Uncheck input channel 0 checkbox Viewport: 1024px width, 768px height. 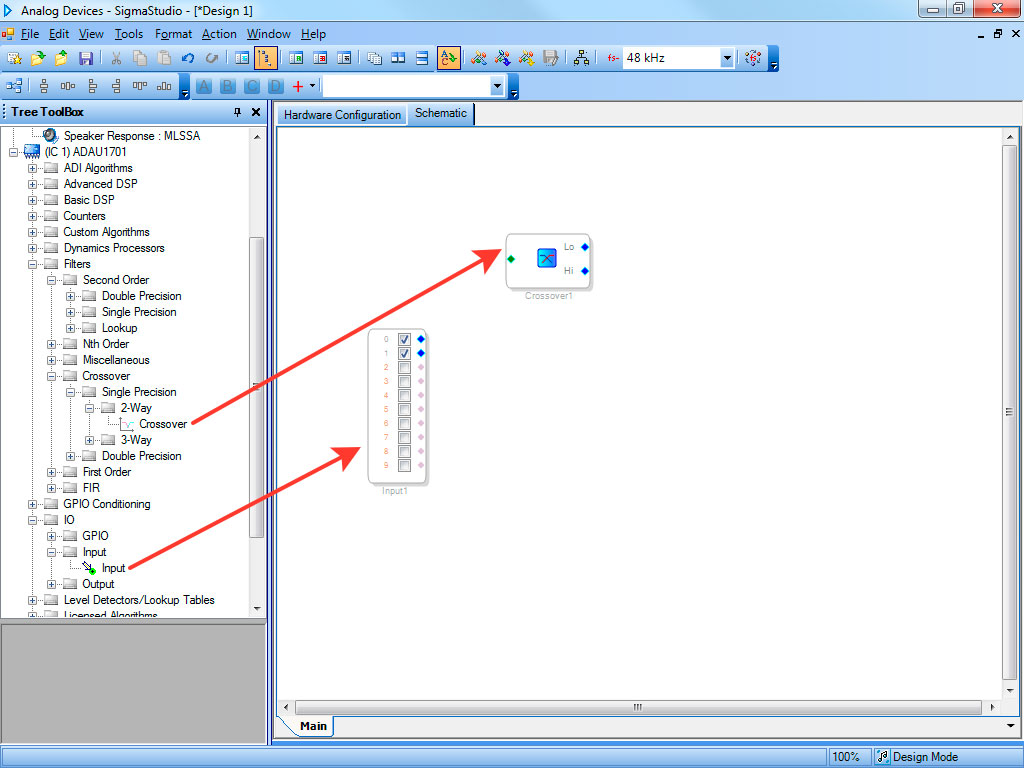coord(404,340)
